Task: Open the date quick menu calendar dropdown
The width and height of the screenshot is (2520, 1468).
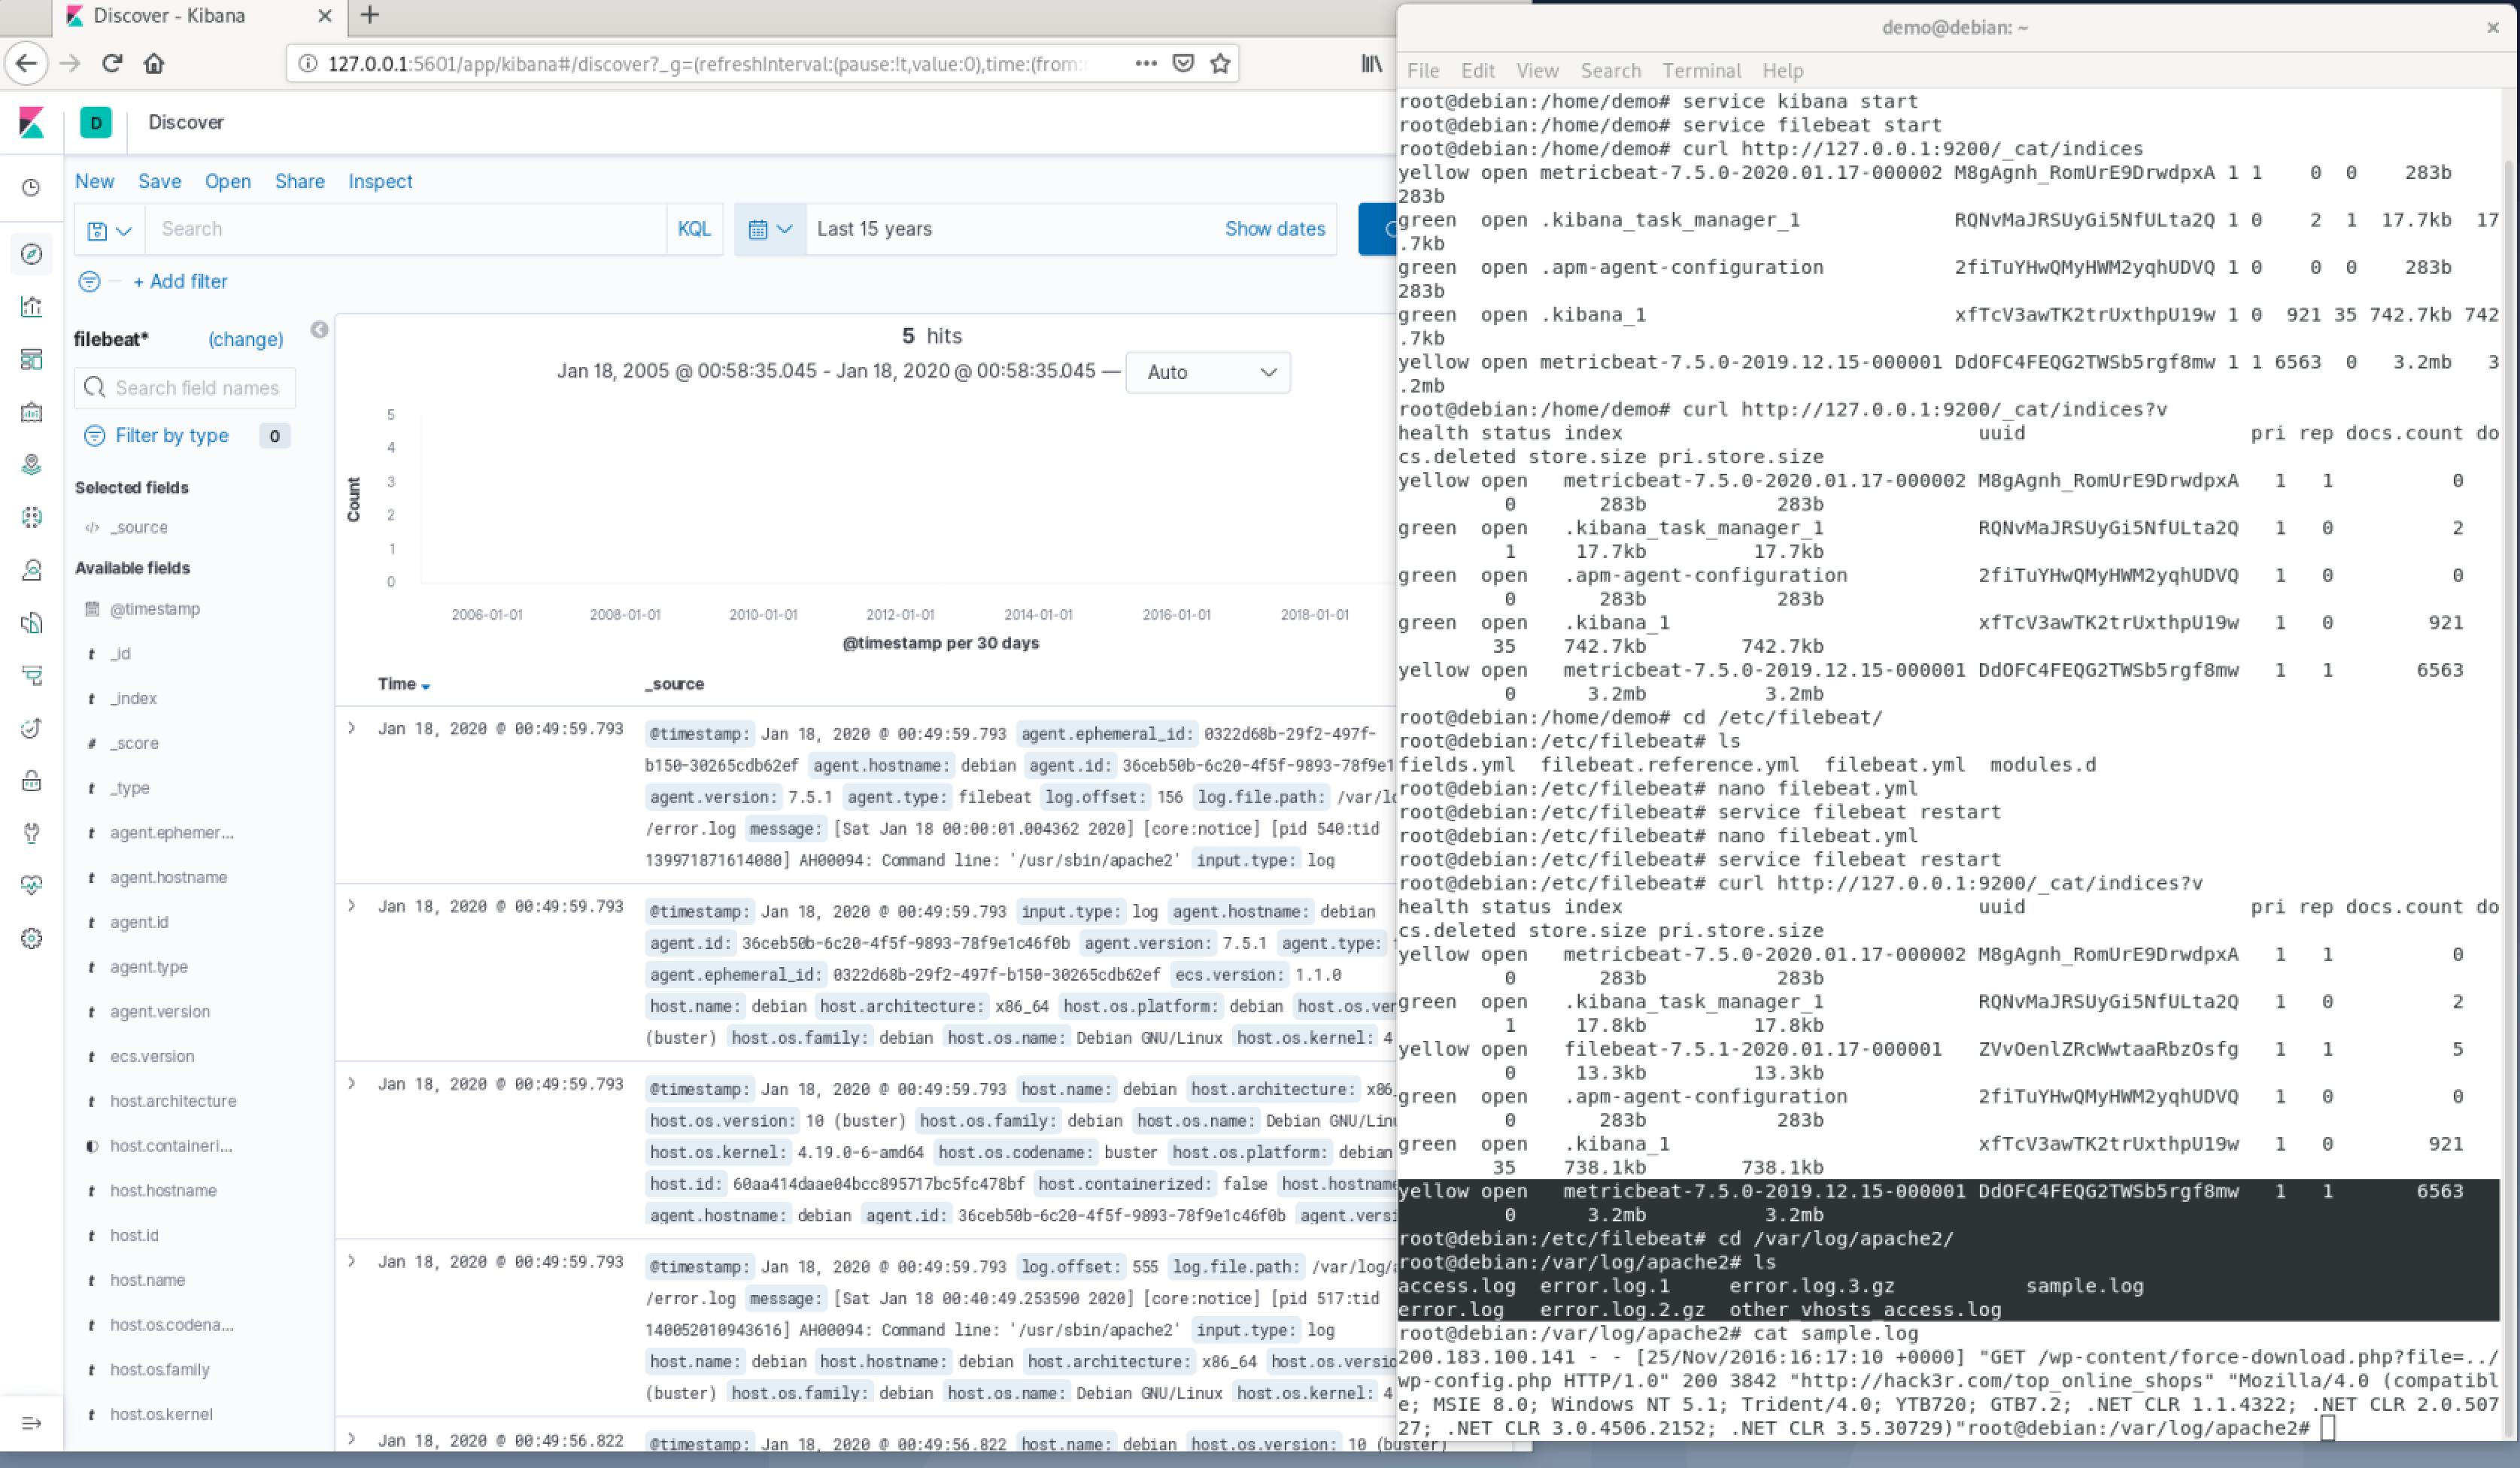Action: click(x=769, y=229)
